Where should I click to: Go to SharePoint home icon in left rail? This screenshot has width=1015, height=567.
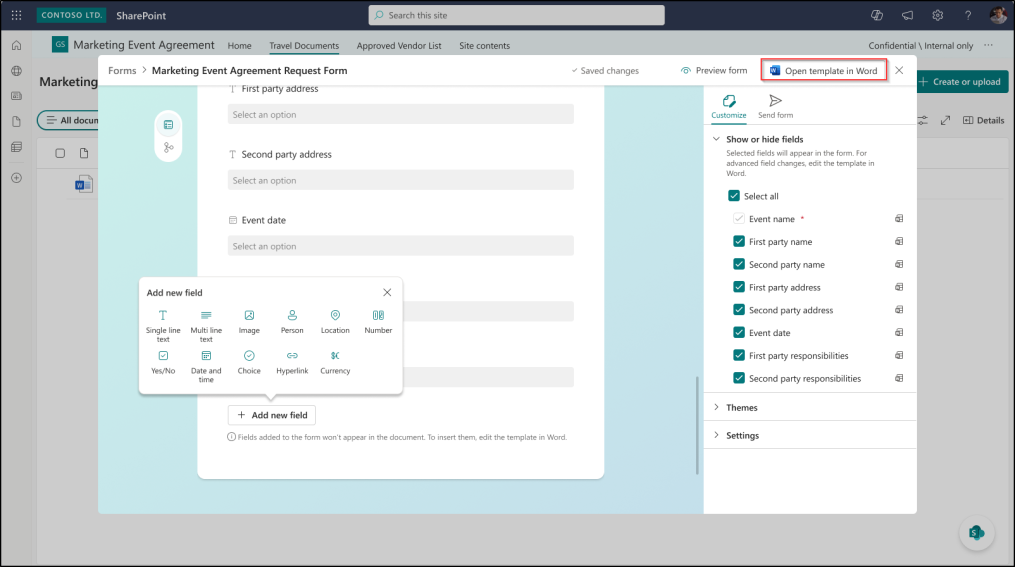pyautogui.click(x=17, y=45)
